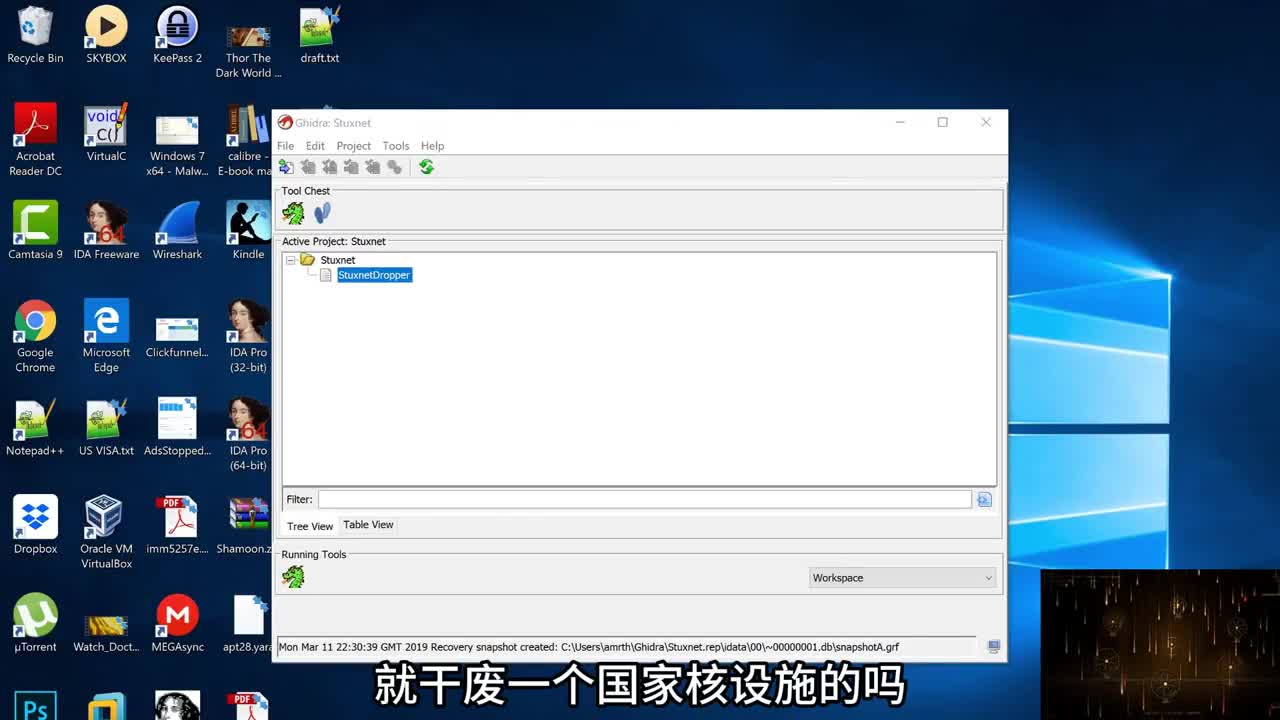Click the running CodeBrowser dragon icon
Viewport: 1280px width, 720px height.
pos(293,577)
